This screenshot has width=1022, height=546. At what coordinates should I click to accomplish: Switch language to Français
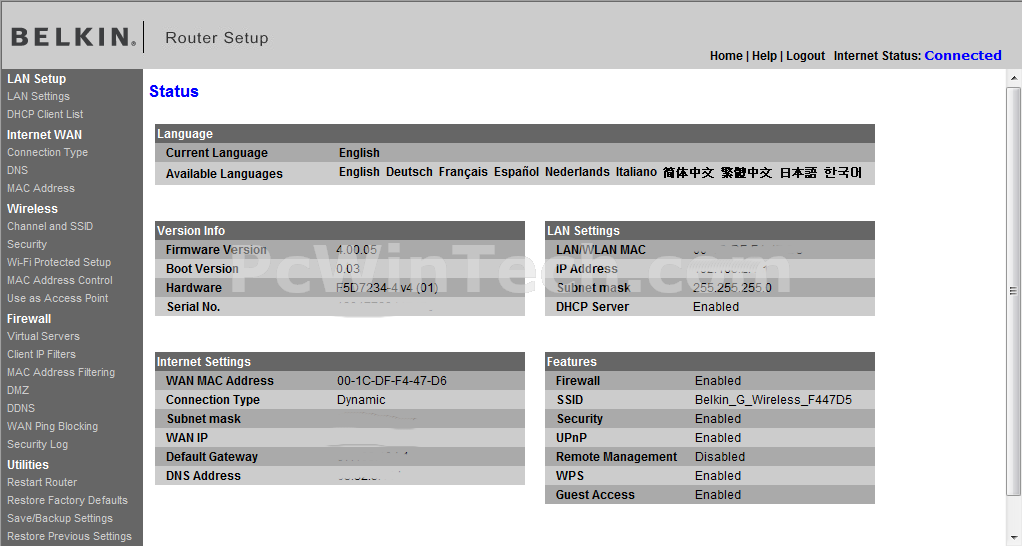463,172
